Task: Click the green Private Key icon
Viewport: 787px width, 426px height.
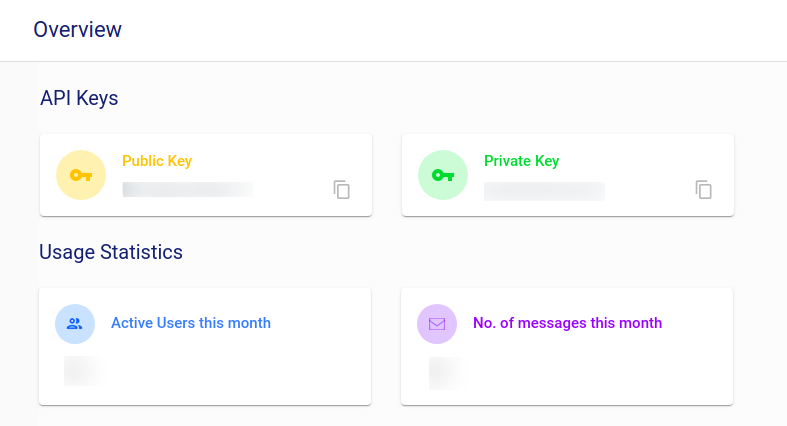Action: (x=443, y=175)
